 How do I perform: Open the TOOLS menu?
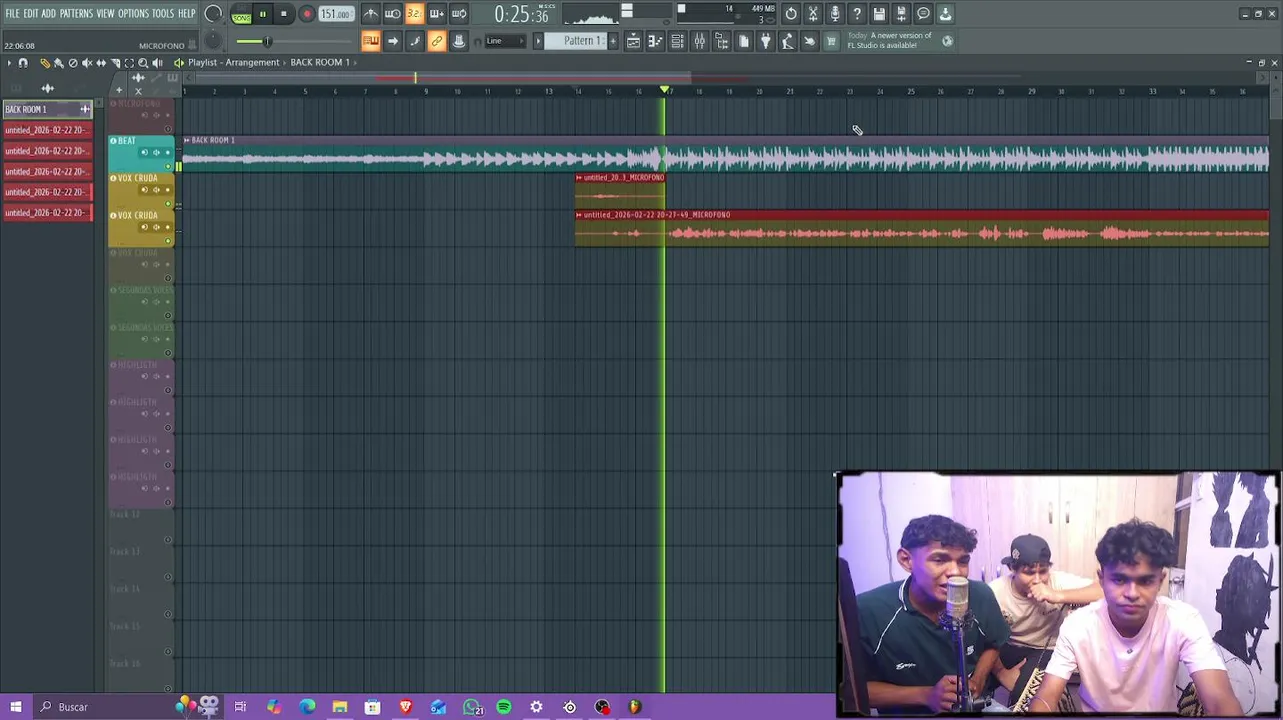point(163,14)
